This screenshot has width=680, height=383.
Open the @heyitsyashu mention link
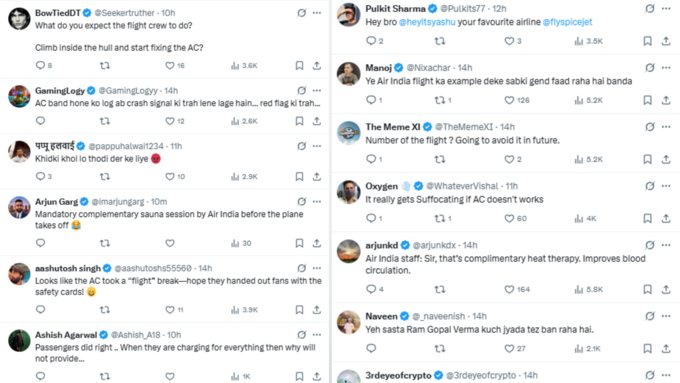pyautogui.click(x=427, y=22)
